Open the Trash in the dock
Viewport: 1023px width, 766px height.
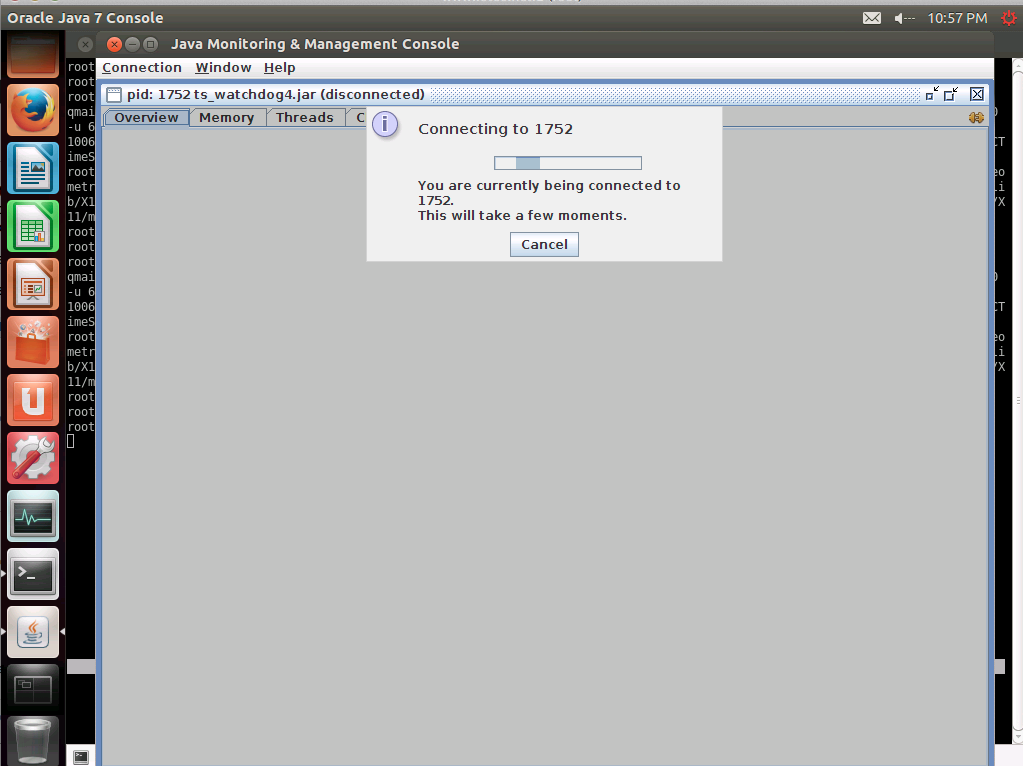(33, 742)
